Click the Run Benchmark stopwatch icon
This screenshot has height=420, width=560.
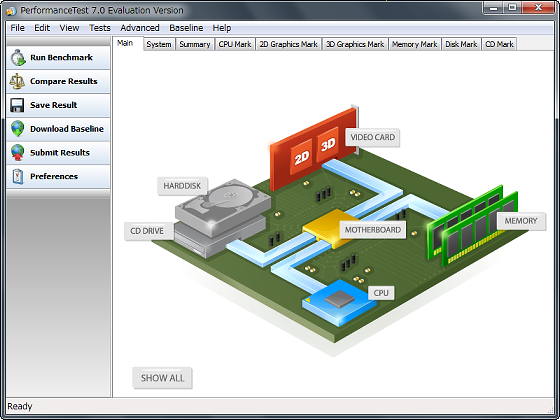[x=18, y=58]
